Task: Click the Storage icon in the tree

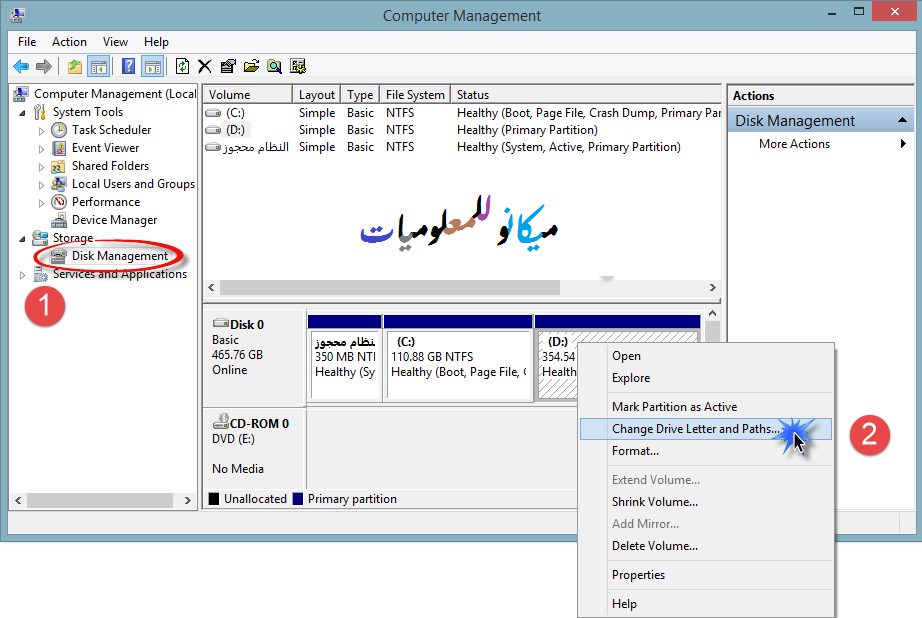Action: (40, 238)
